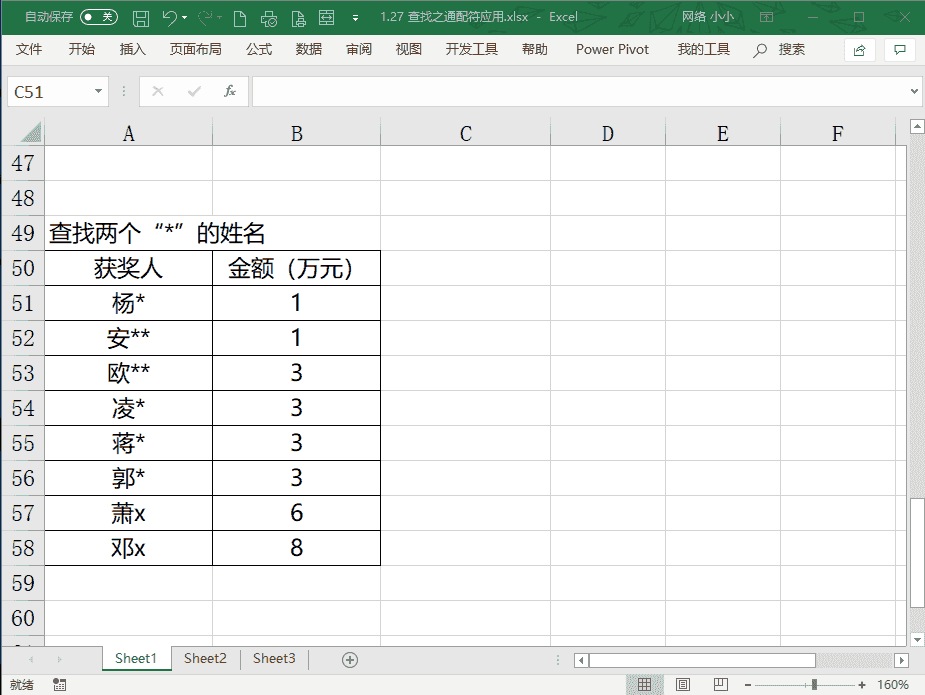This screenshot has width=925, height=695.
Task: Select row 51 header
Action: (x=23, y=303)
